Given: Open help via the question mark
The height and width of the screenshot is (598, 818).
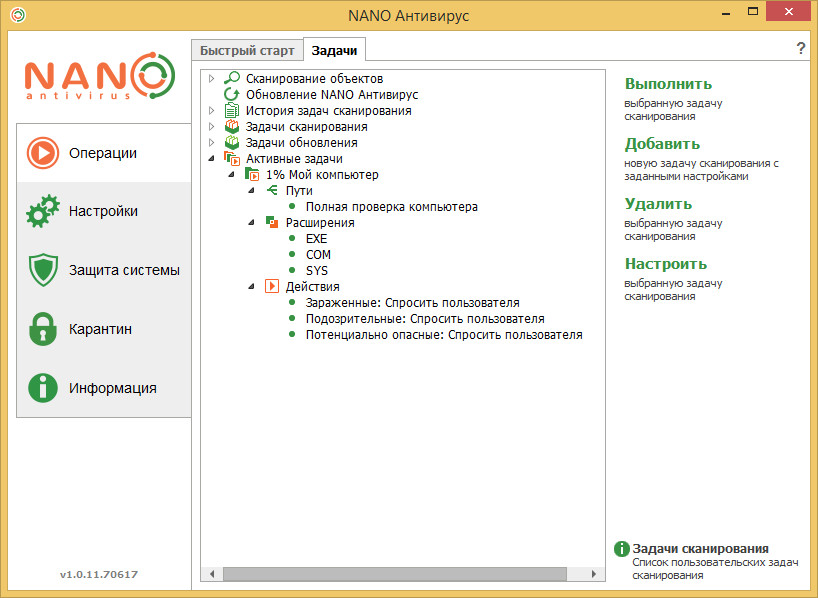Looking at the screenshot, I should [x=801, y=49].
